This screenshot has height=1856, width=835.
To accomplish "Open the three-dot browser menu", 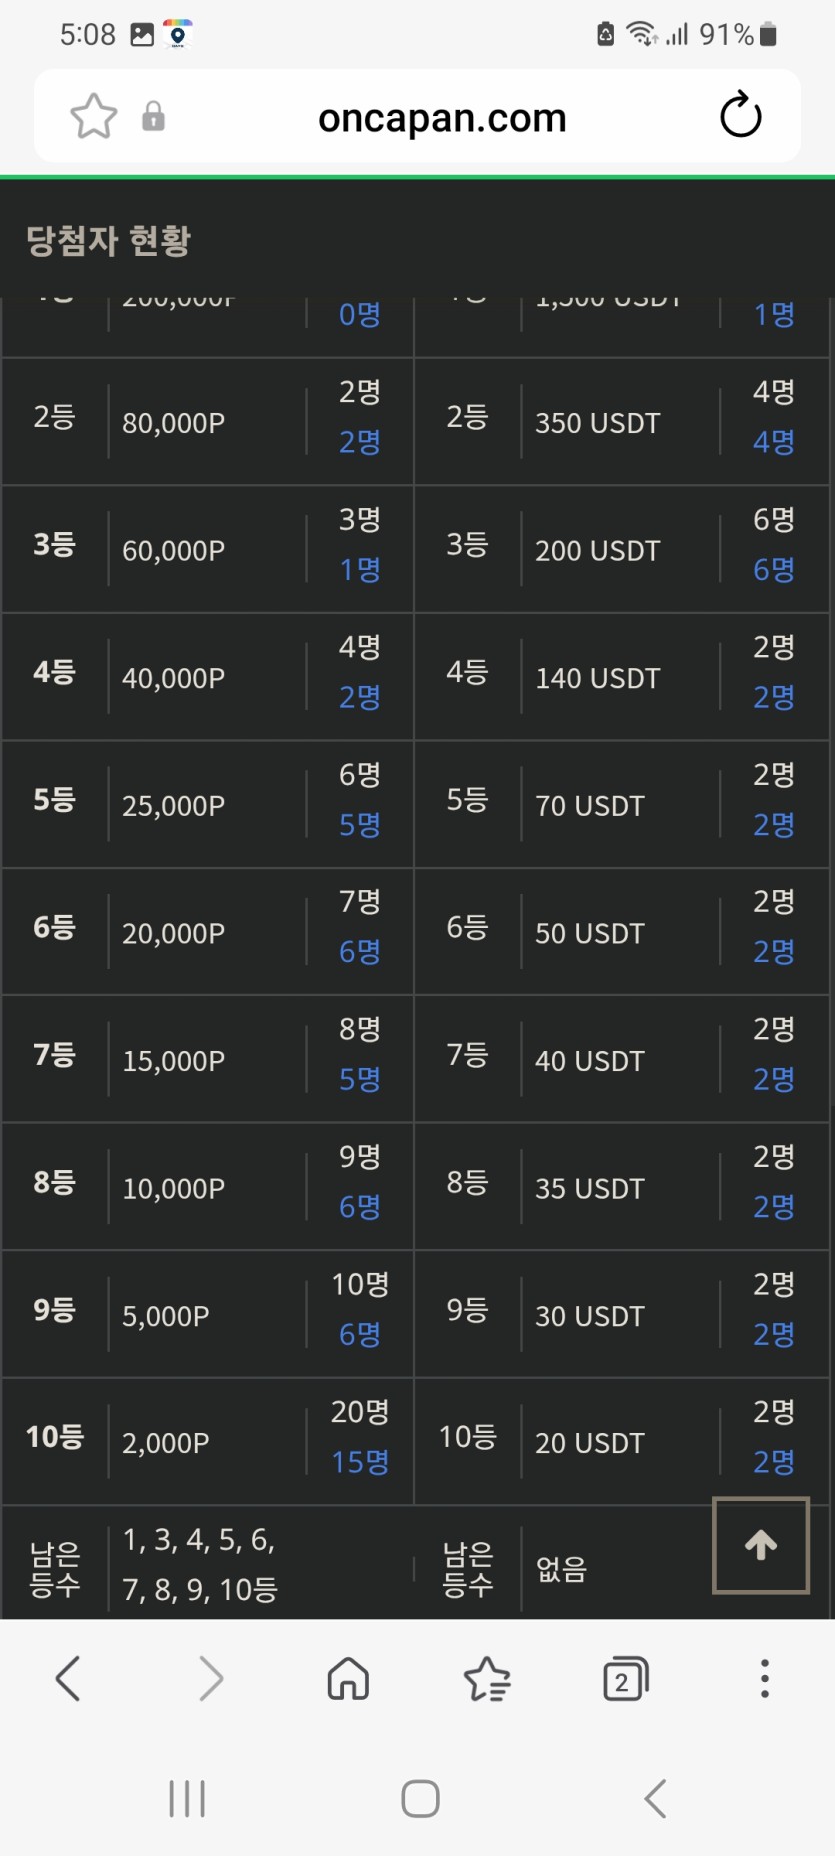I will coord(765,1679).
